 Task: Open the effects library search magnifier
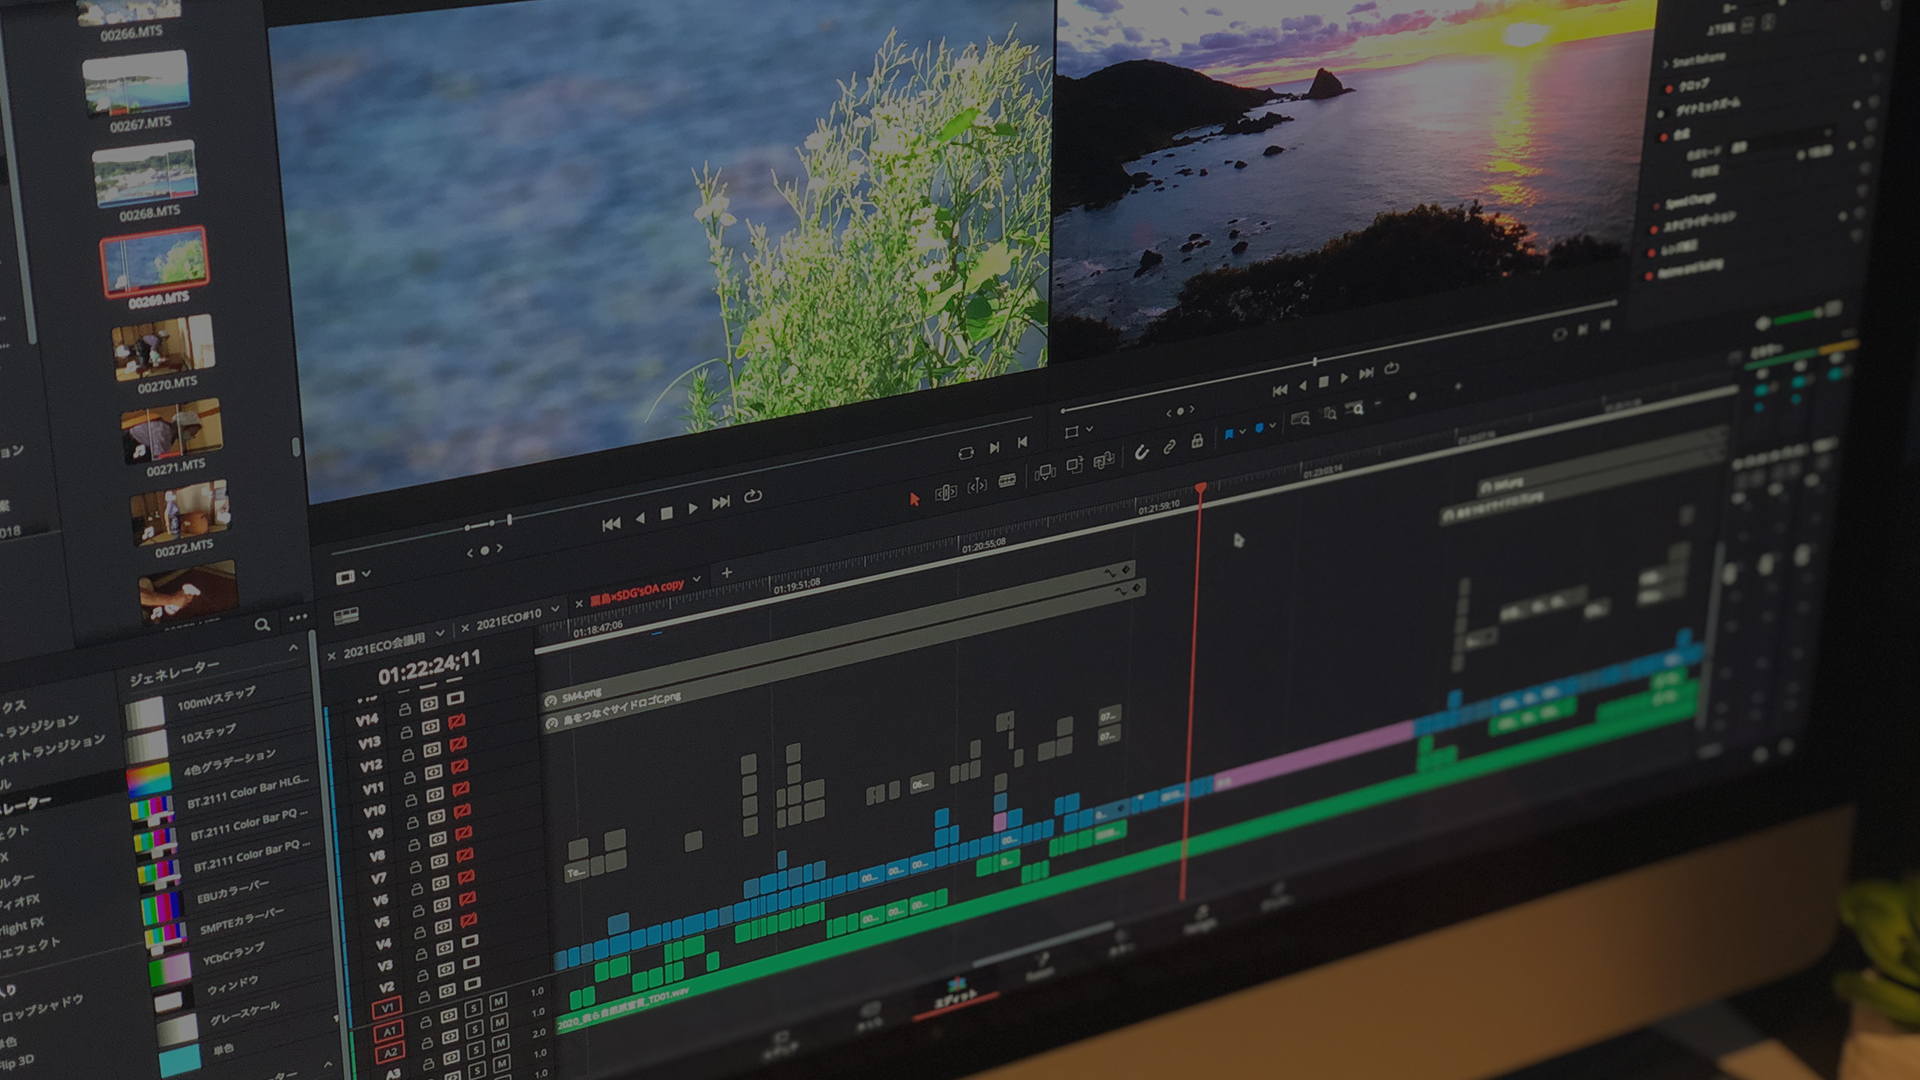[x=262, y=625]
